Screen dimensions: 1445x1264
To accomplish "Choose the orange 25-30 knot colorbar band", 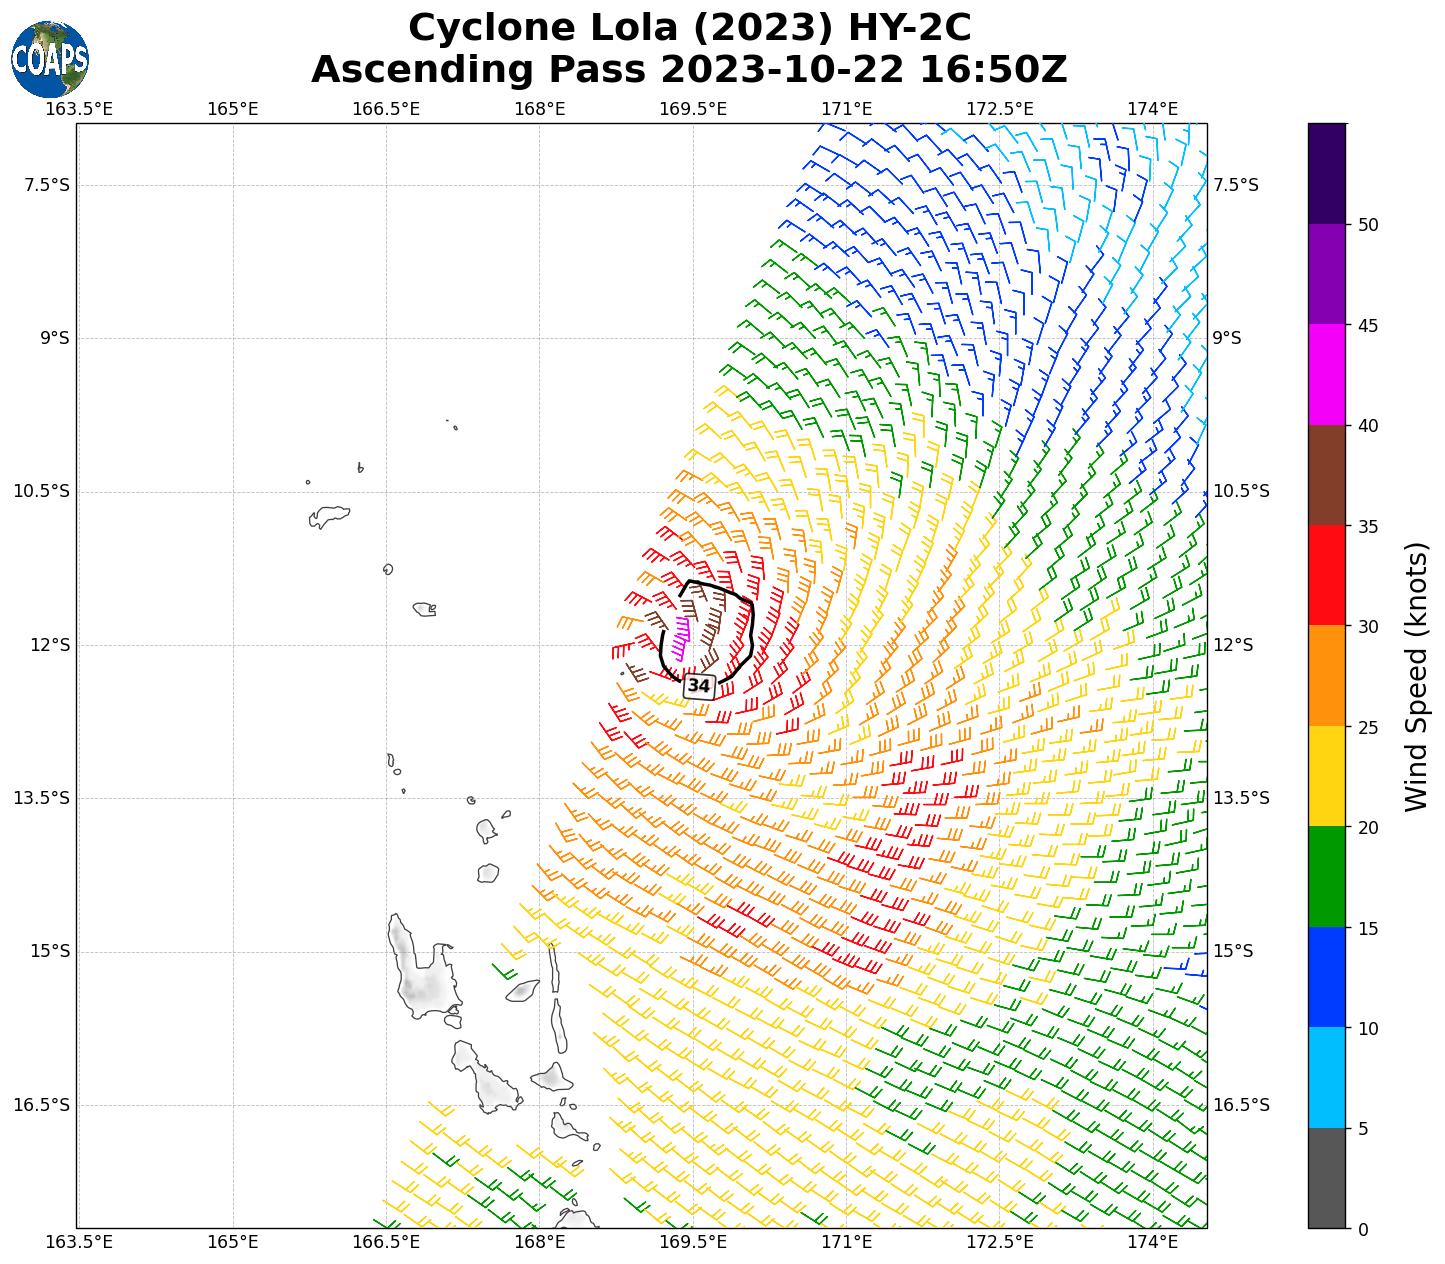I will pos(1327,676).
